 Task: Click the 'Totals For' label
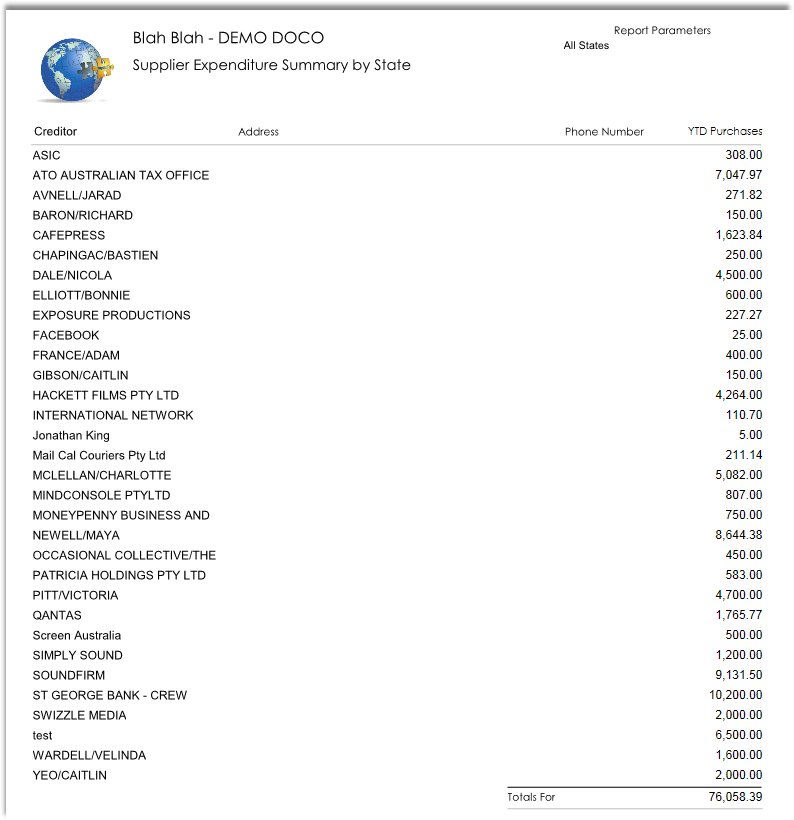531,797
